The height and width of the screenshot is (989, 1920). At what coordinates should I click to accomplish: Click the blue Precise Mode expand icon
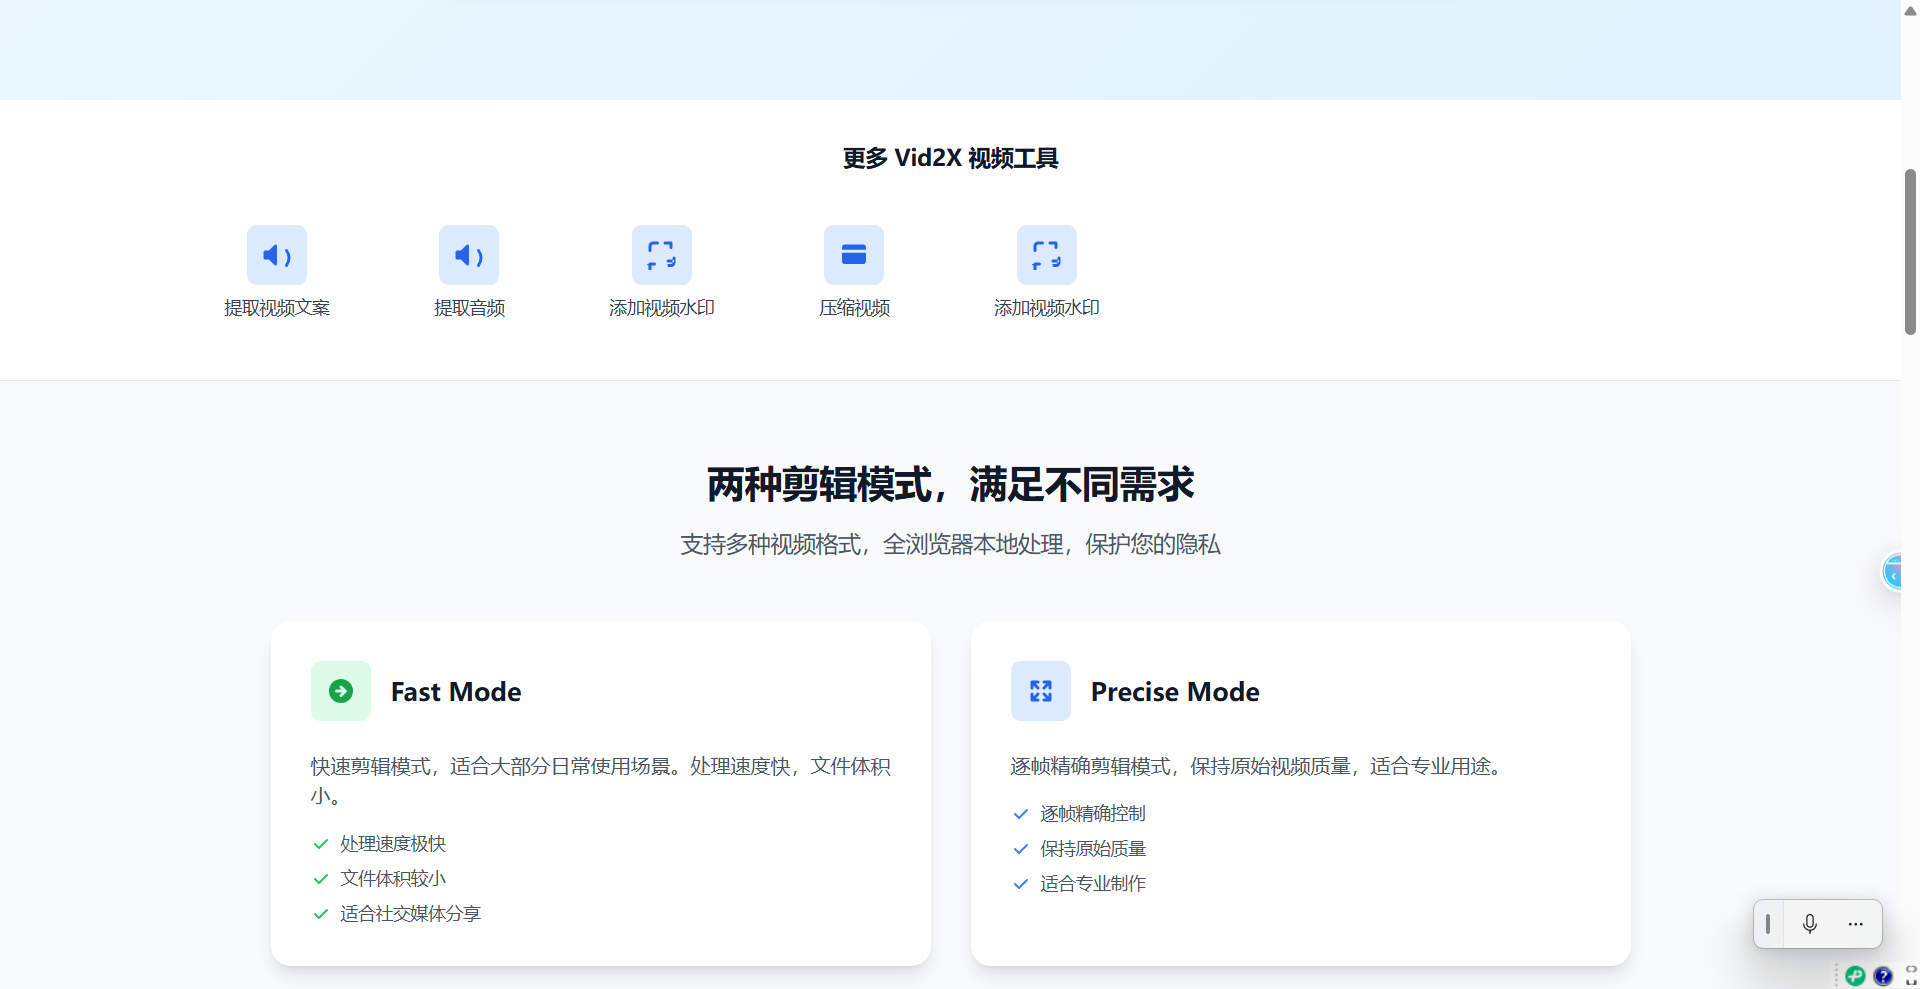pyautogui.click(x=1041, y=691)
